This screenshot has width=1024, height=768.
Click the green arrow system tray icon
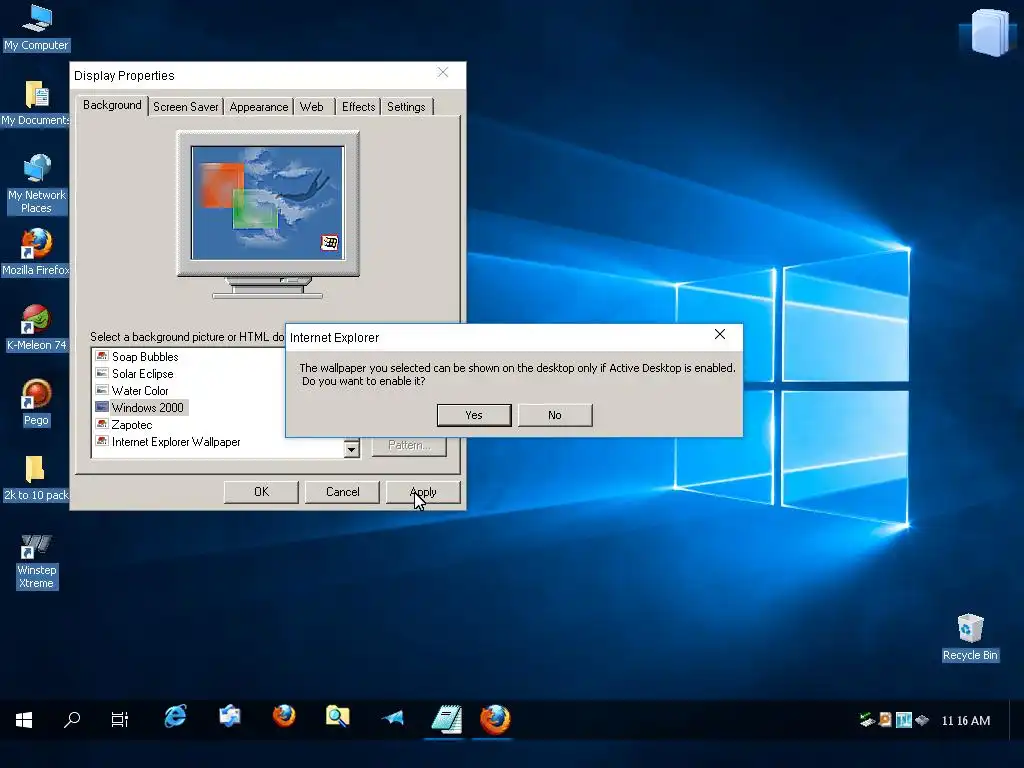(867, 720)
